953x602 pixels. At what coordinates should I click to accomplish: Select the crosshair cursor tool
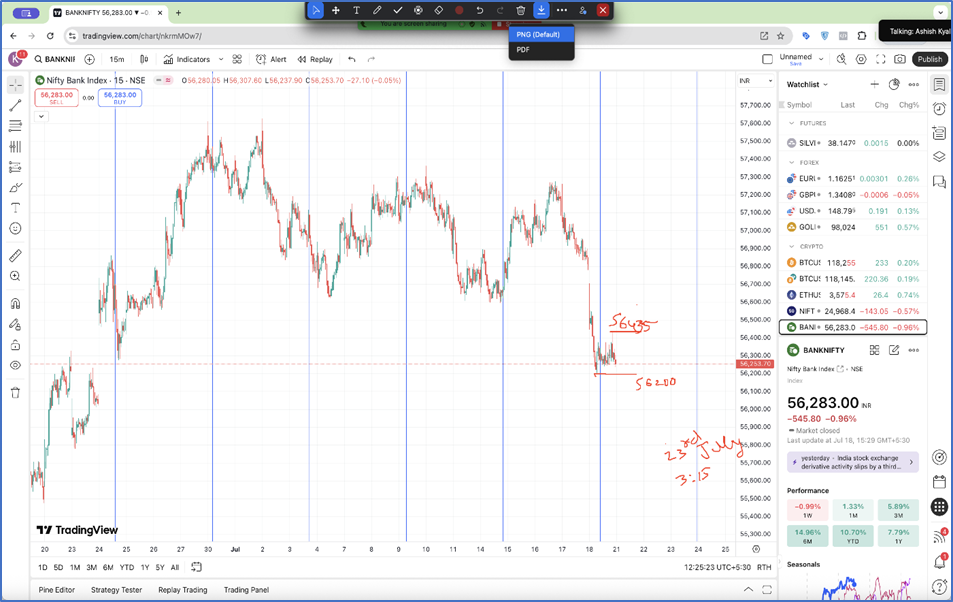pyautogui.click(x=15, y=85)
